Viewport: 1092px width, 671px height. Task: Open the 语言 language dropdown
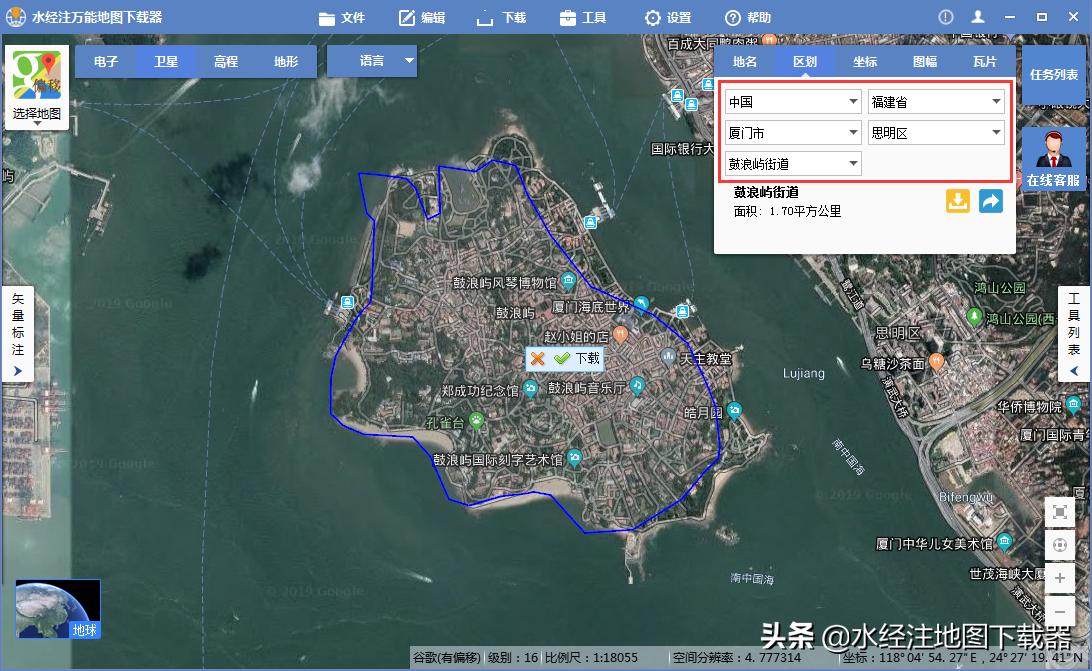tap(372, 61)
